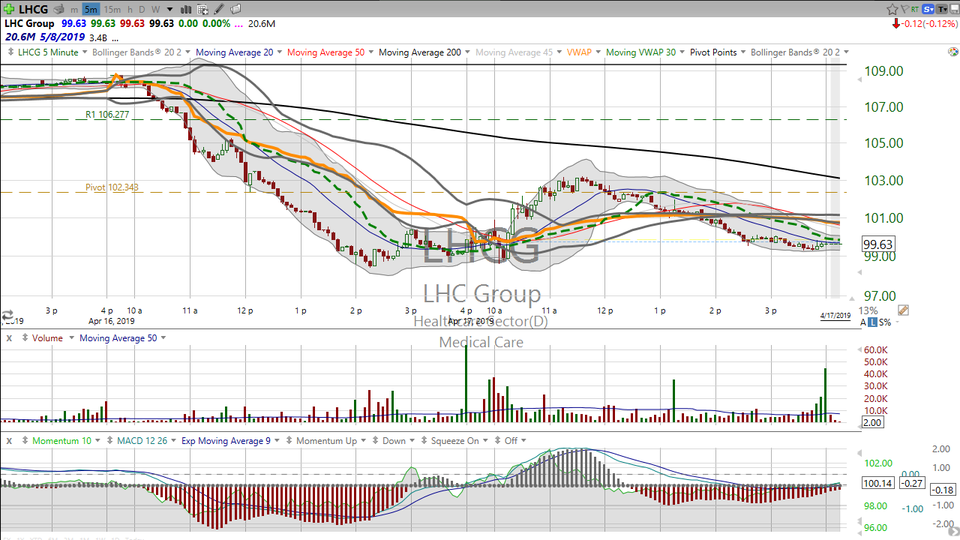Close the Momentum pane with X
Image resolution: width=960 pixels, height=540 pixels.
[9, 441]
